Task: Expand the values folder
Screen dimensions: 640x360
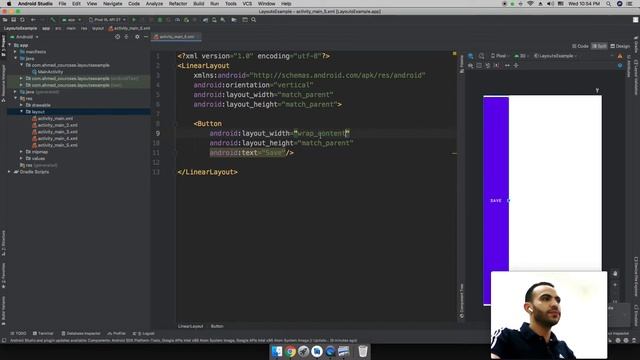Action: (x=21, y=158)
